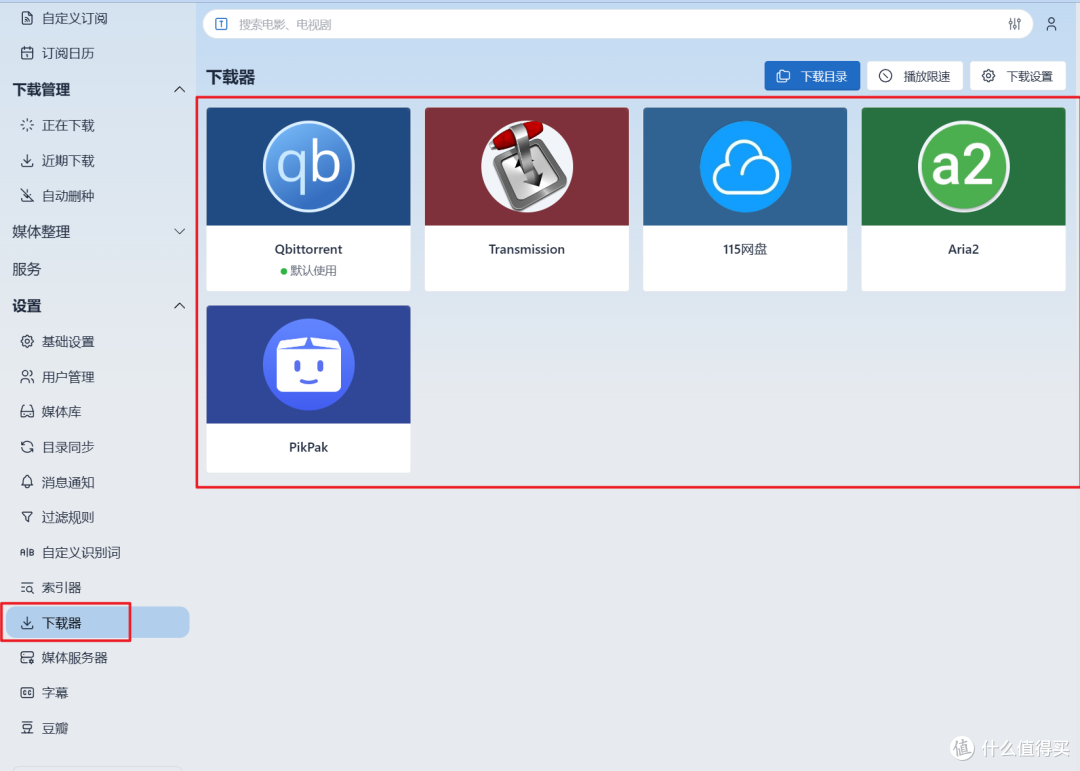Click the 媒体服务器 server icon

(x=27, y=657)
